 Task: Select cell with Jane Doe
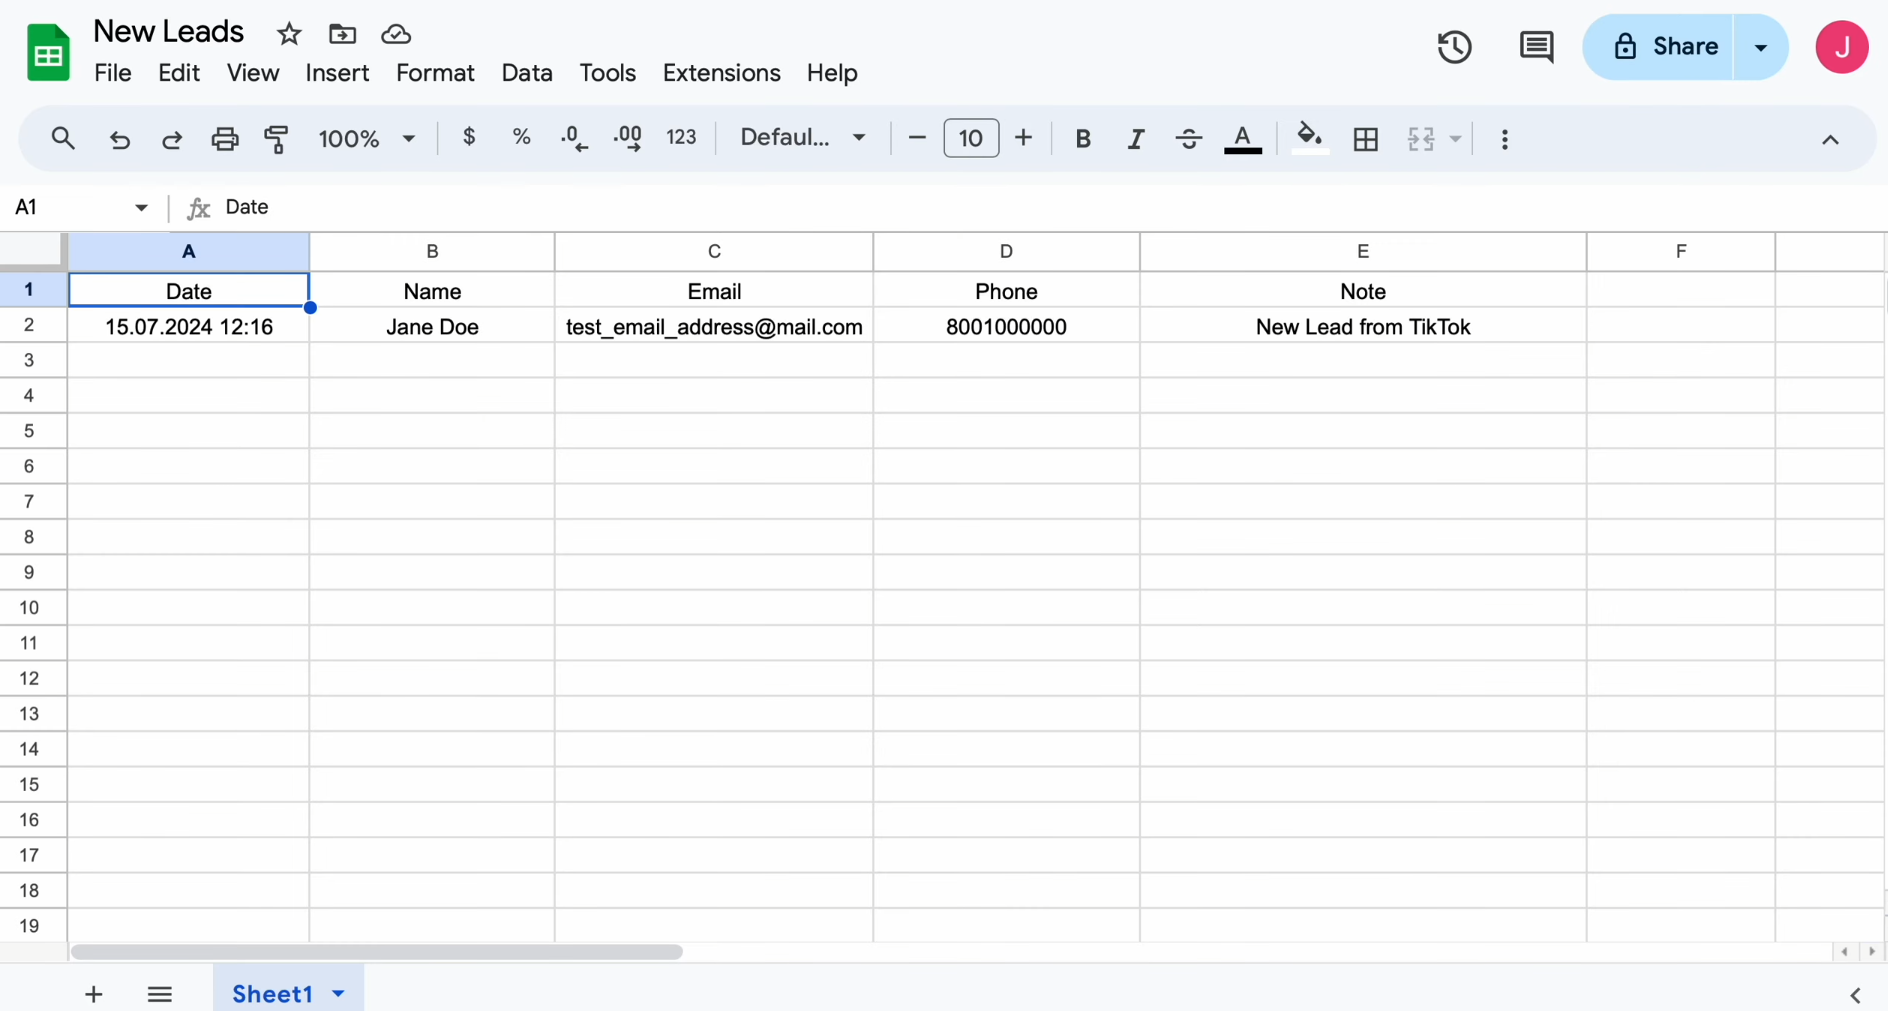(x=432, y=326)
